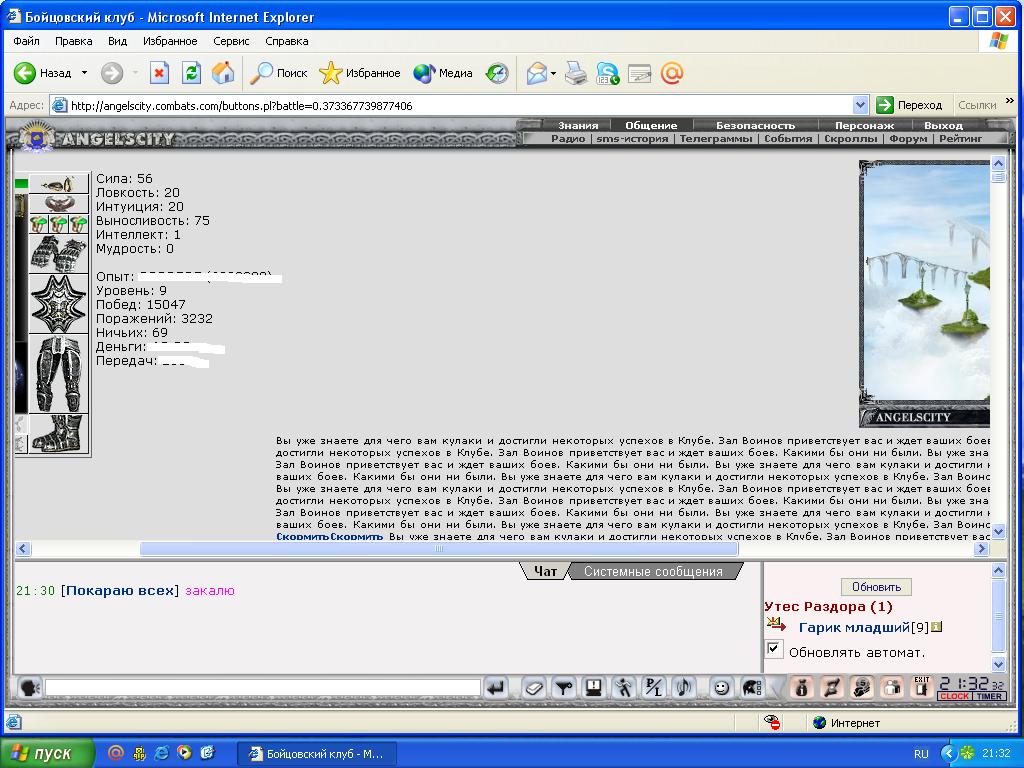The height and width of the screenshot is (768, 1024).
Task: Clear the chat with the eraser icon
Action: pyautogui.click(x=534, y=687)
